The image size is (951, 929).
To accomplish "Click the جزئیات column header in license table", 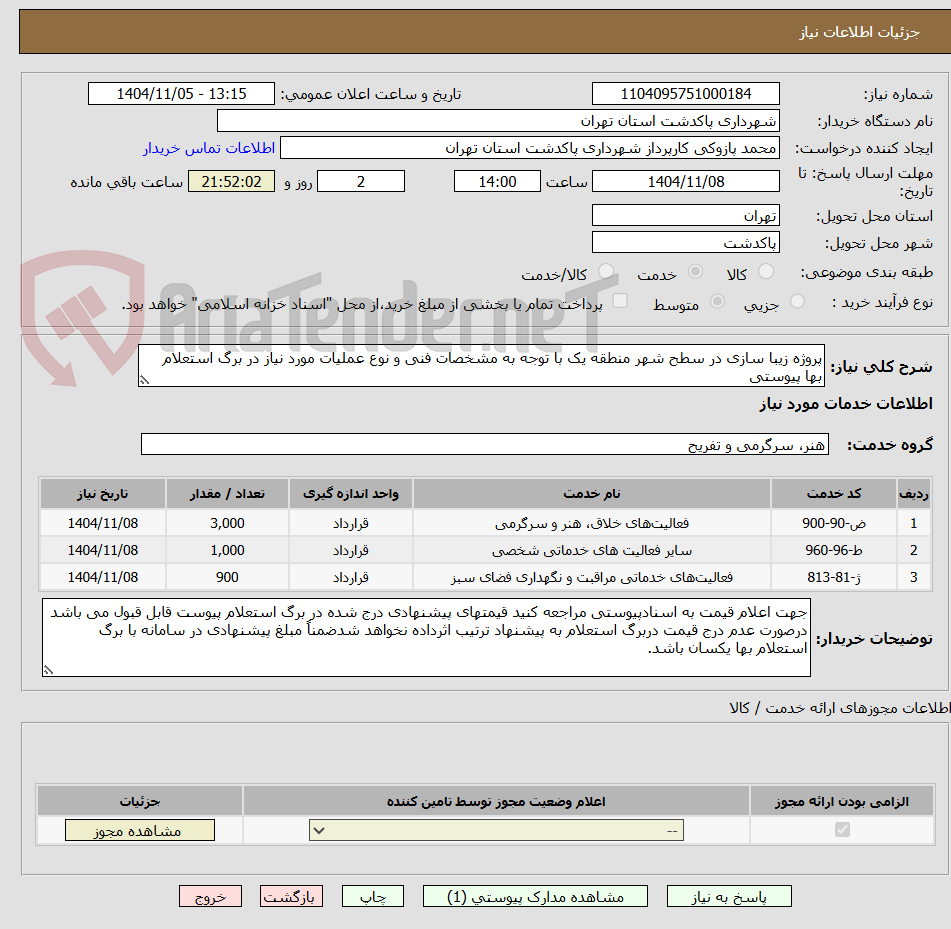I will [139, 801].
